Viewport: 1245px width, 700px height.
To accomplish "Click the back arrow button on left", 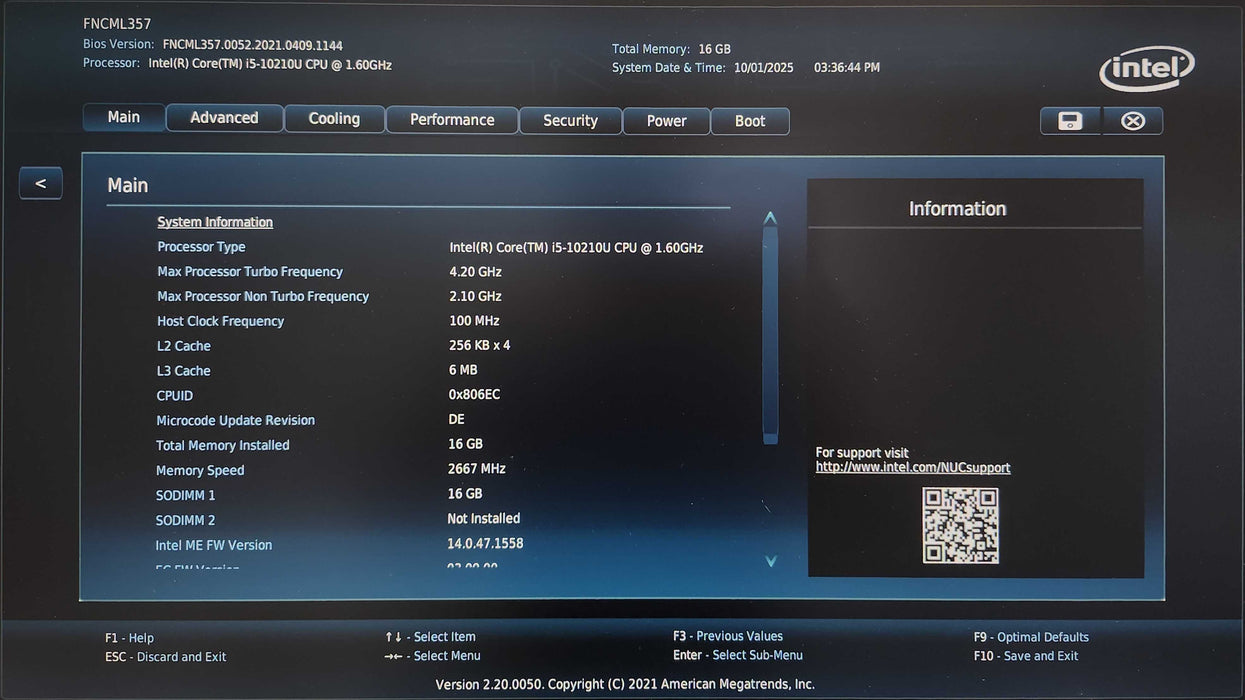I will pos(41,183).
